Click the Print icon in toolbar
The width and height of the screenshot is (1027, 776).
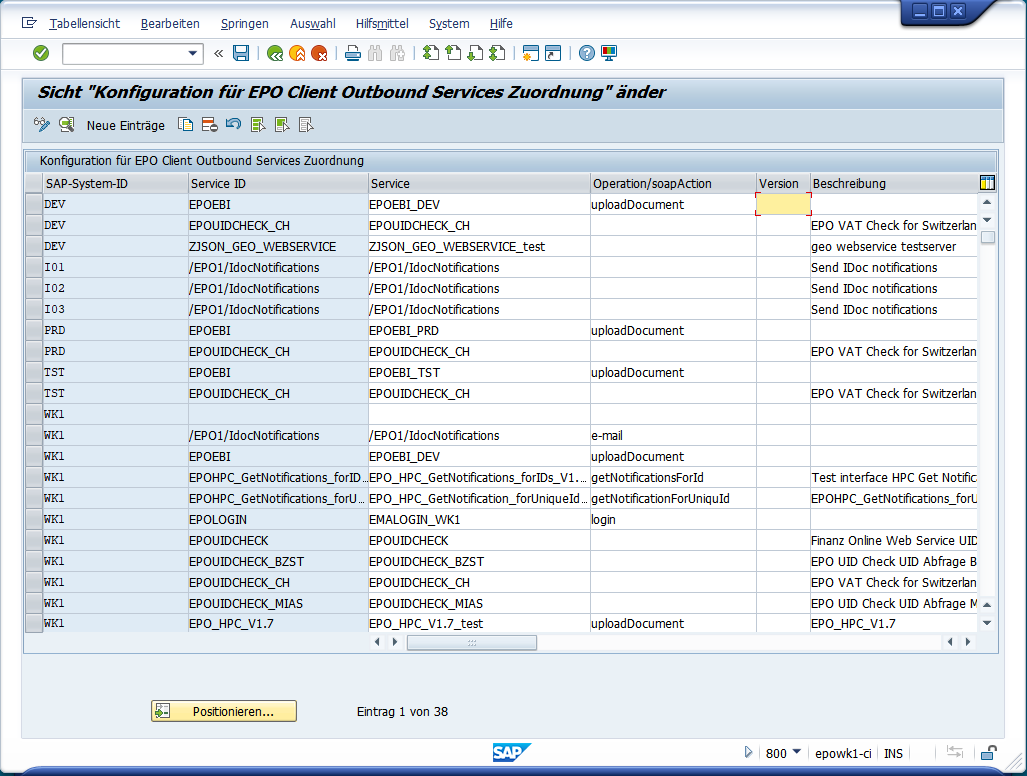tap(352, 54)
